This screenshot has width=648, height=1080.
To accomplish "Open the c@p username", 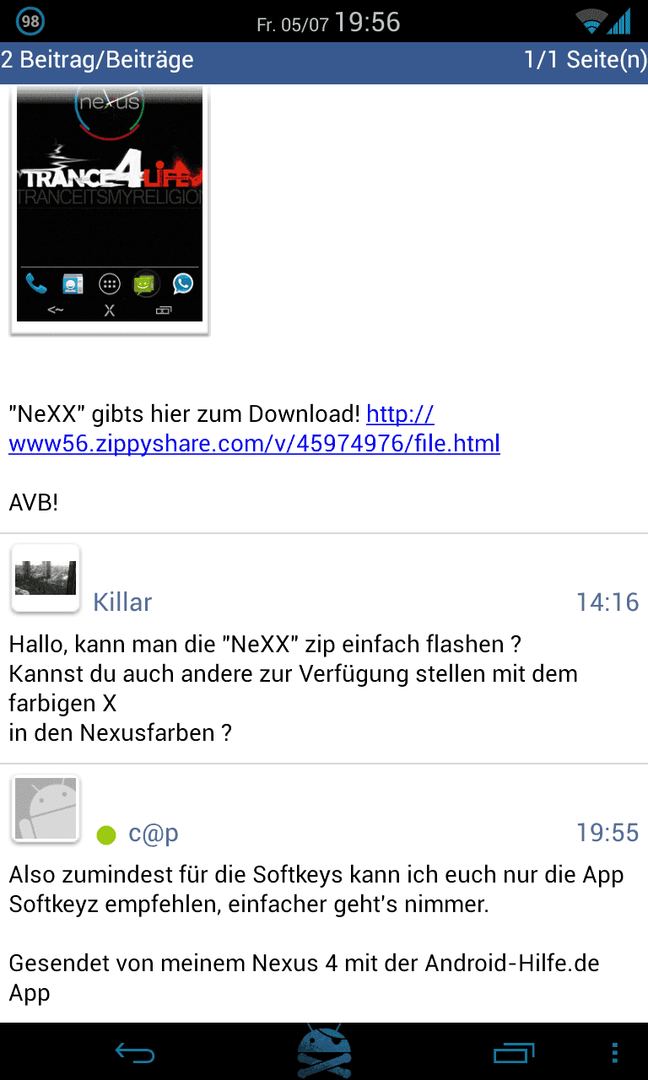I will (x=154, y=834).
